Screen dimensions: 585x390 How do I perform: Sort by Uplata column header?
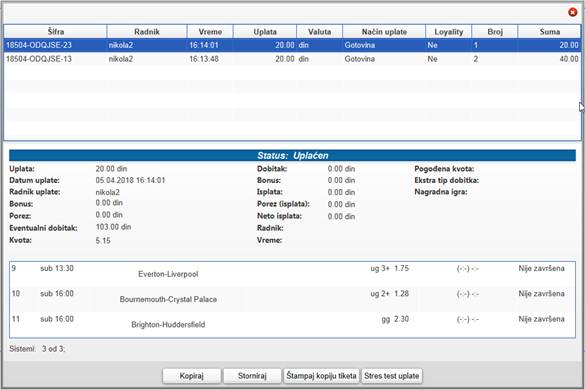tap(265, 32)
